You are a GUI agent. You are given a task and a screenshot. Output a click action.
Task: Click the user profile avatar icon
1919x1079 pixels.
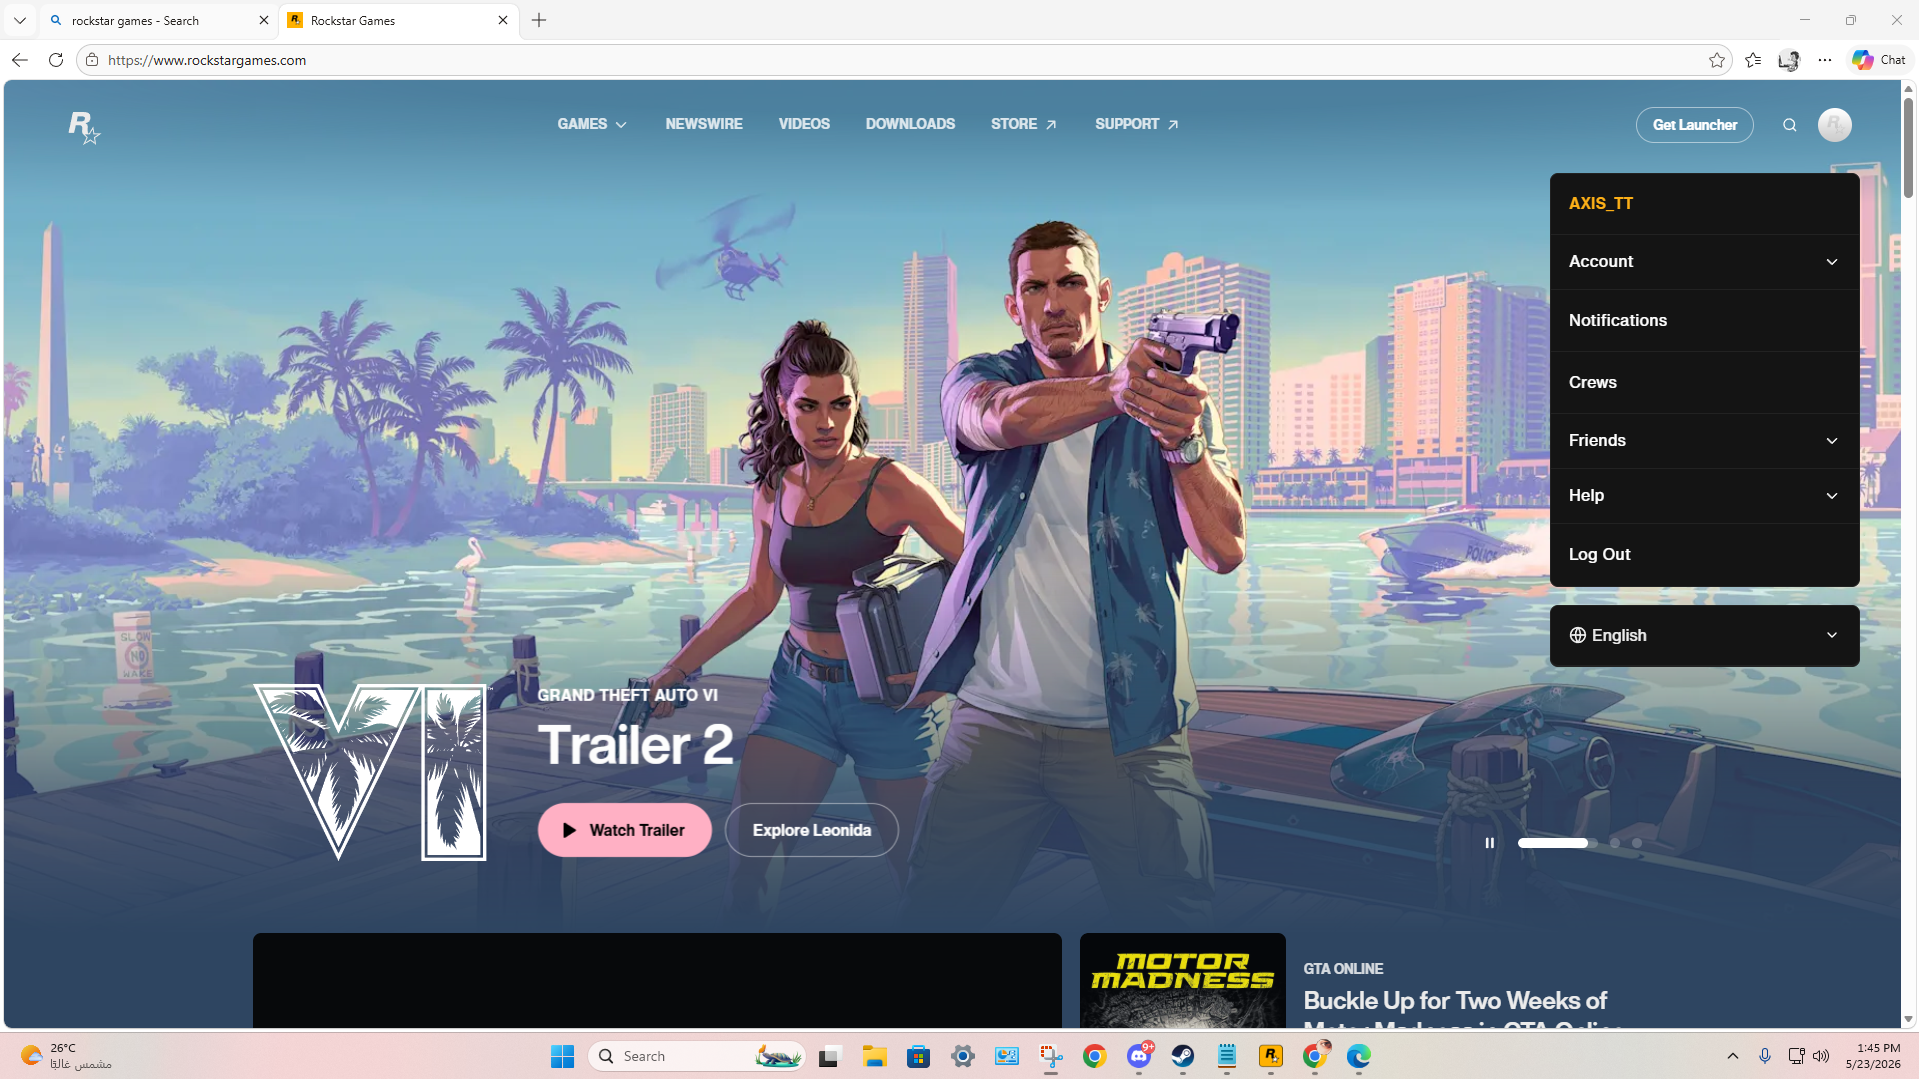click(1835, 125)
